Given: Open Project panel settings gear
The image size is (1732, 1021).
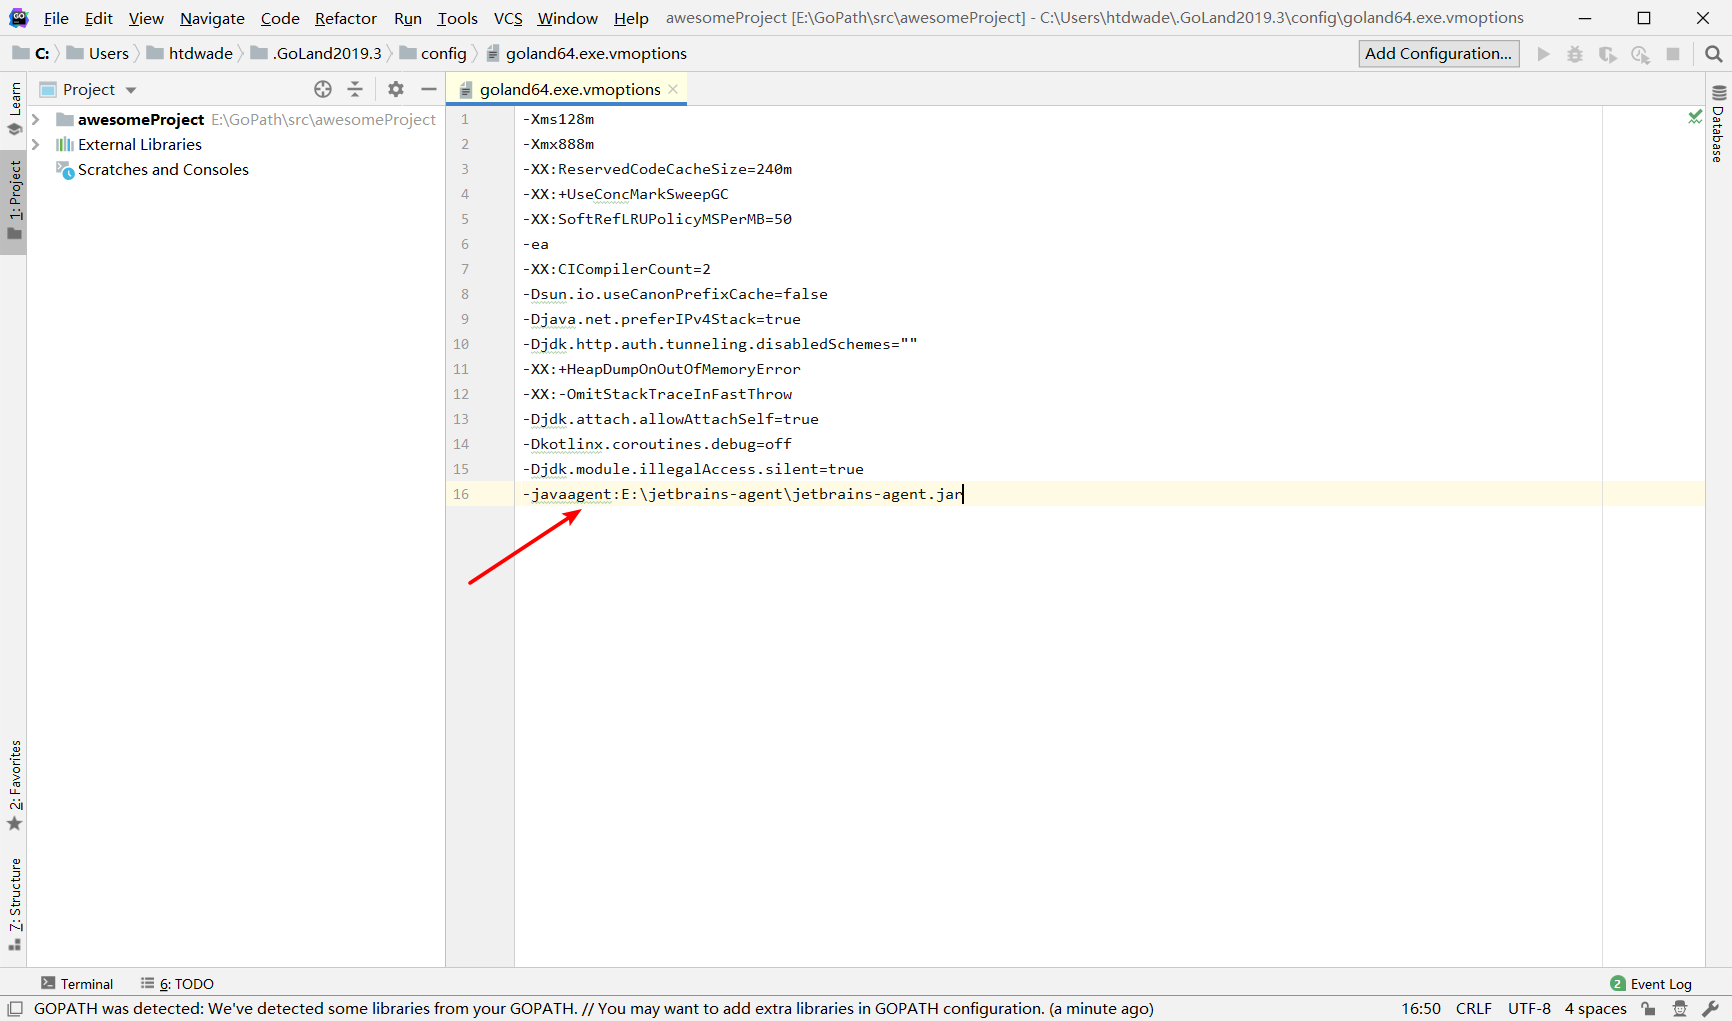Looking at the screenshot, I should [x=396, y=89].
